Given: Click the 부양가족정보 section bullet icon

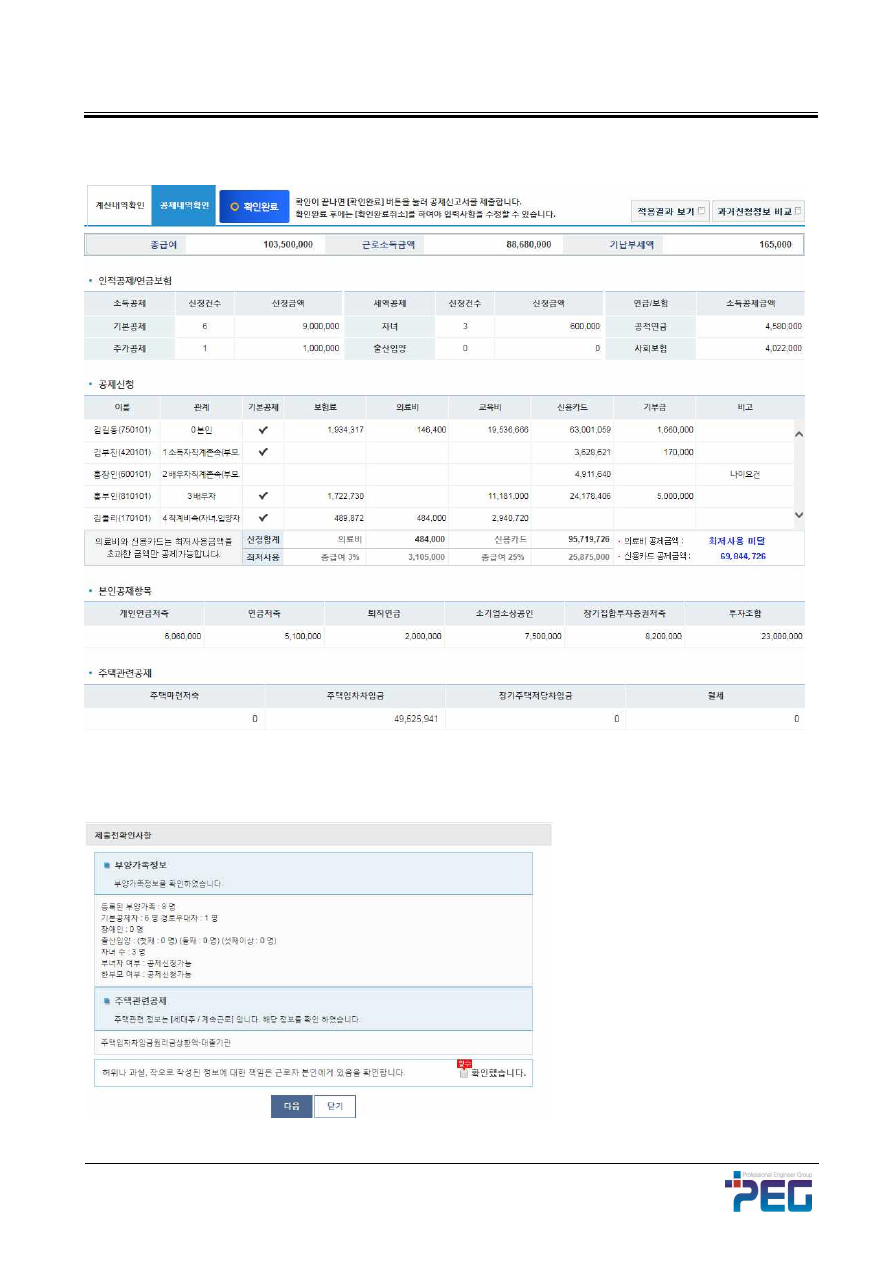Looking at the screenshot, I should 106,866.
